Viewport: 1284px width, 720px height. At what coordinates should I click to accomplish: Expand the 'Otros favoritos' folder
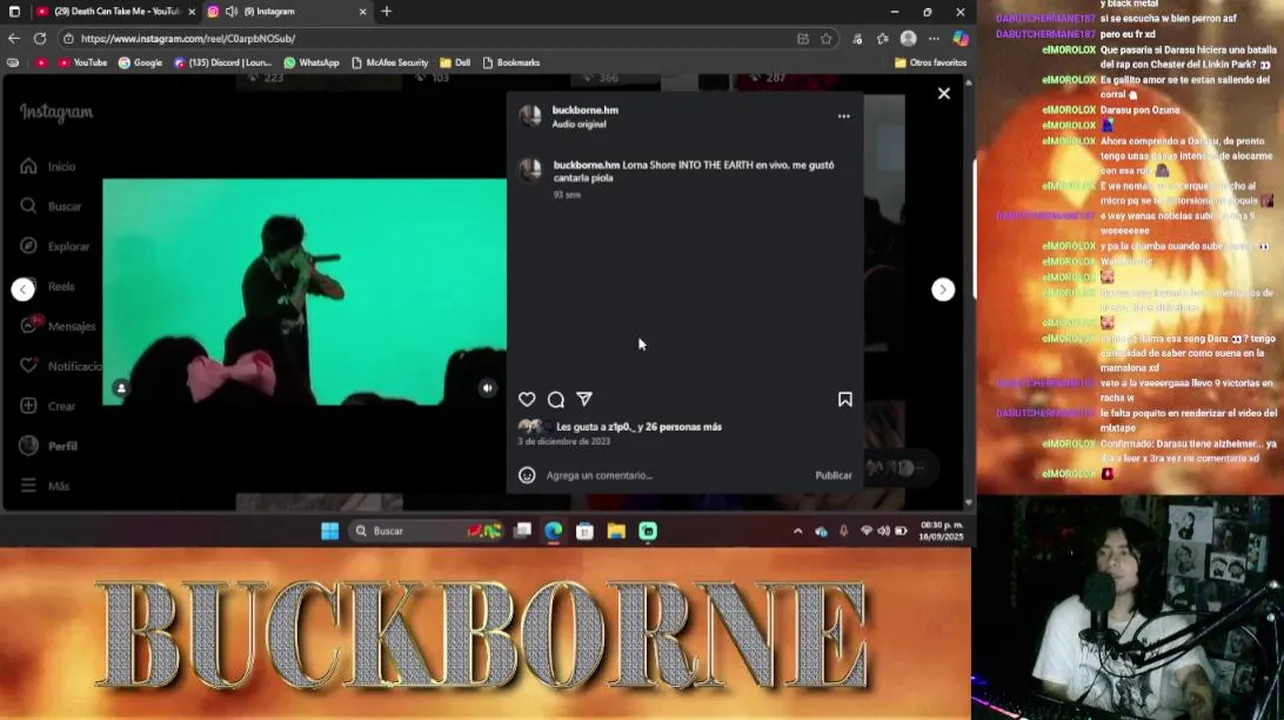[930, 62]
